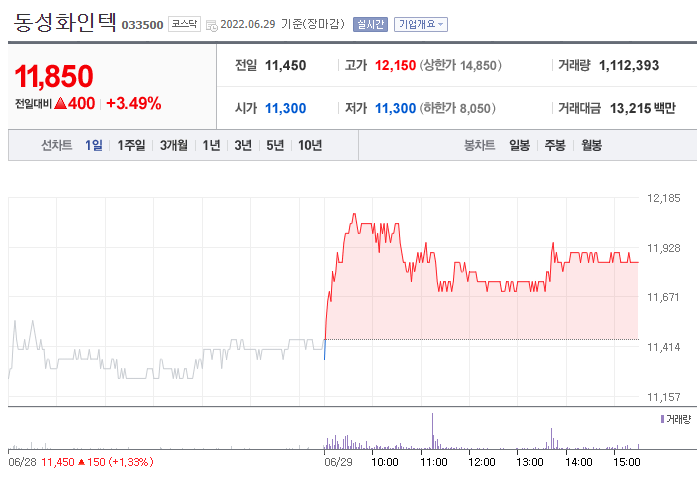Image resolution: width=697 pixels, height=482 pixels.
Task: Select the 1주일 line chart tab
Action: pyautogui.click(x=131, y=145)
